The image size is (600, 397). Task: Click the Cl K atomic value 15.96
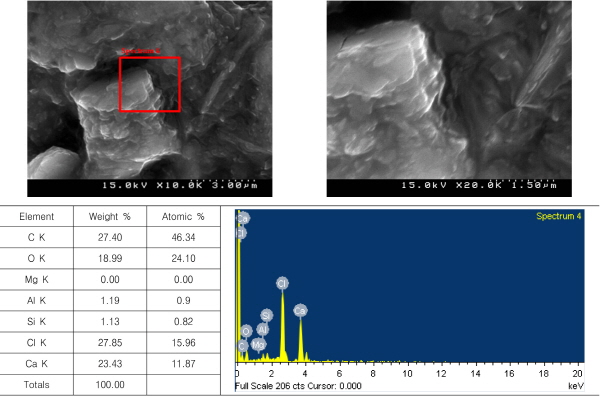tap(183, 343)
